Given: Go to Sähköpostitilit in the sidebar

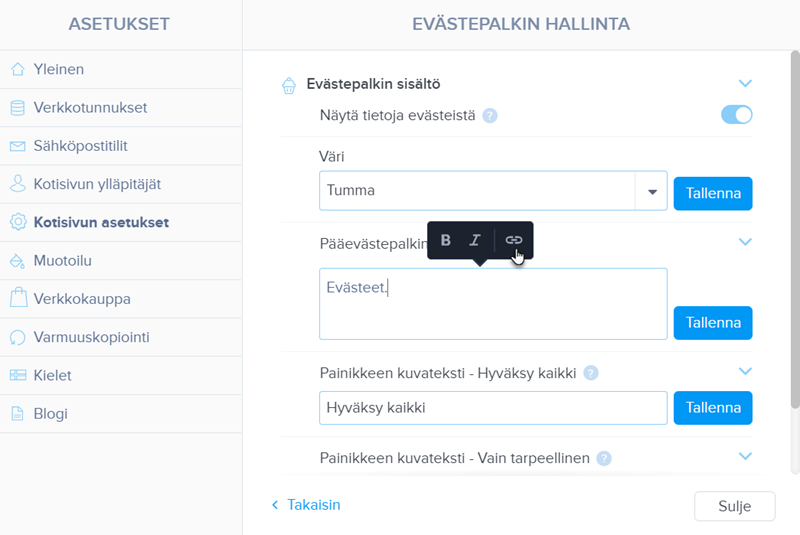Looking at the screenshot, I should [x=81, y=146].
